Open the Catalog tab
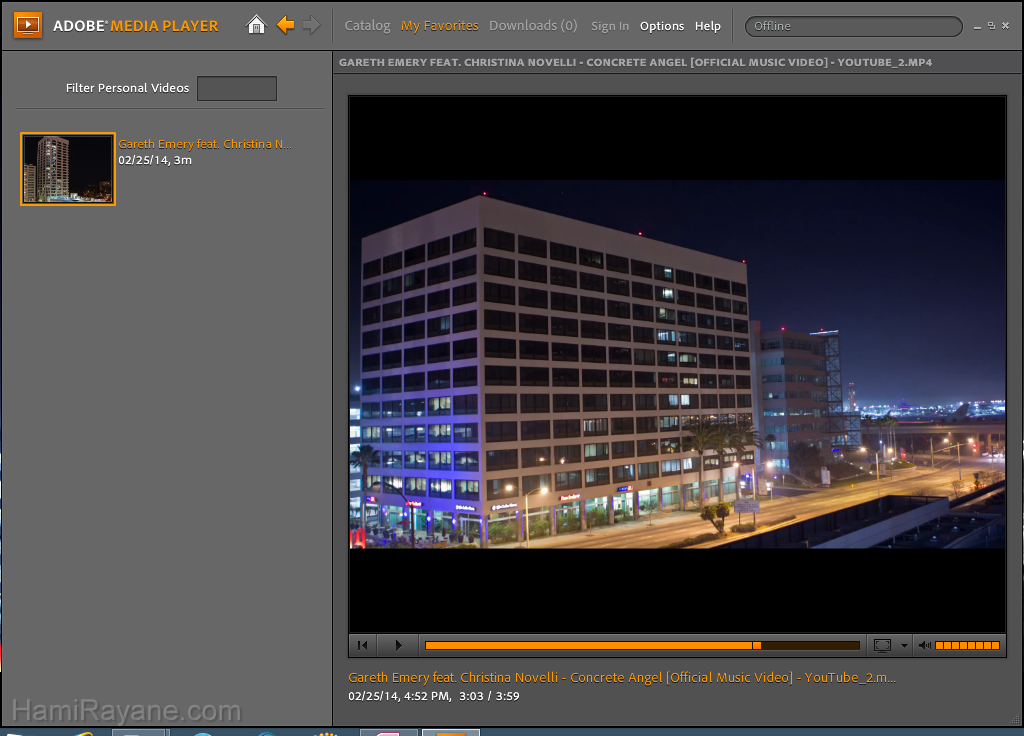1024x736 pixels. [367, 25]
